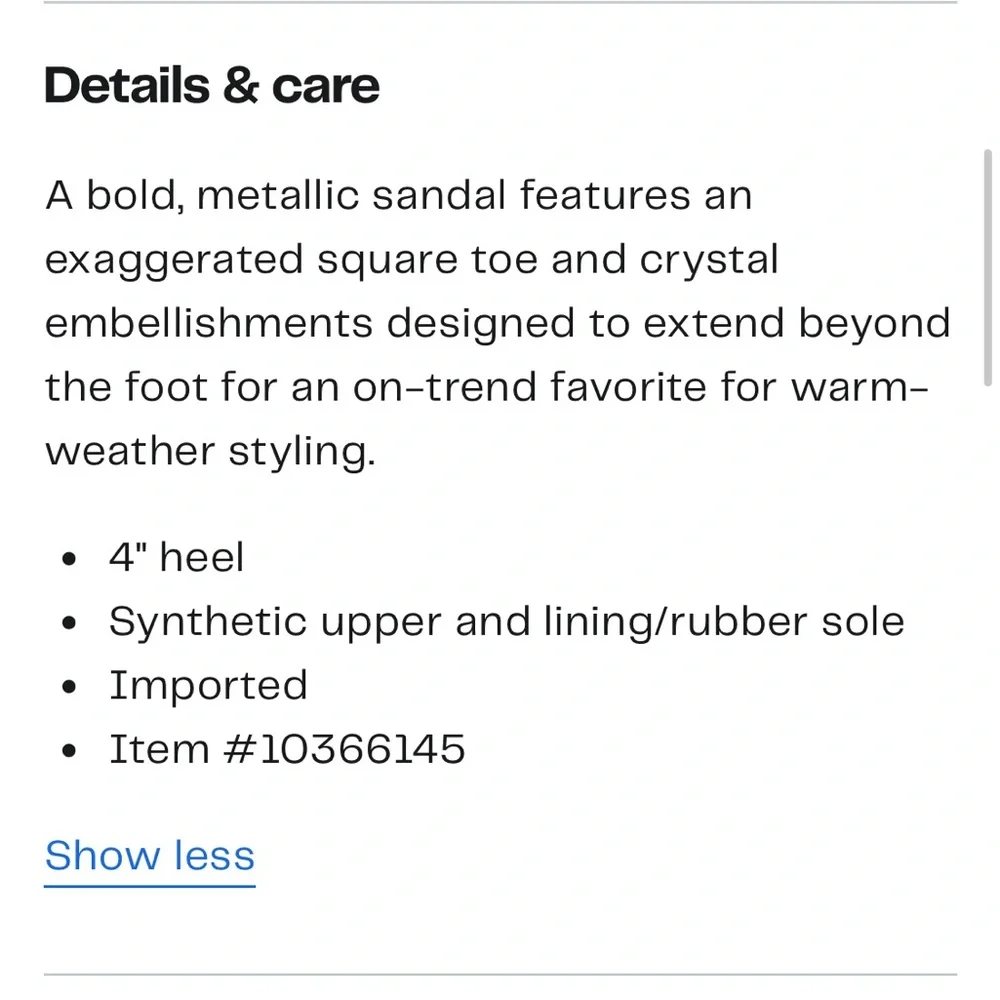The width and height of the screenshot is (1000, 1000).
Task: Select the "Details & care" heading
Action: click(x=212, y=85)
